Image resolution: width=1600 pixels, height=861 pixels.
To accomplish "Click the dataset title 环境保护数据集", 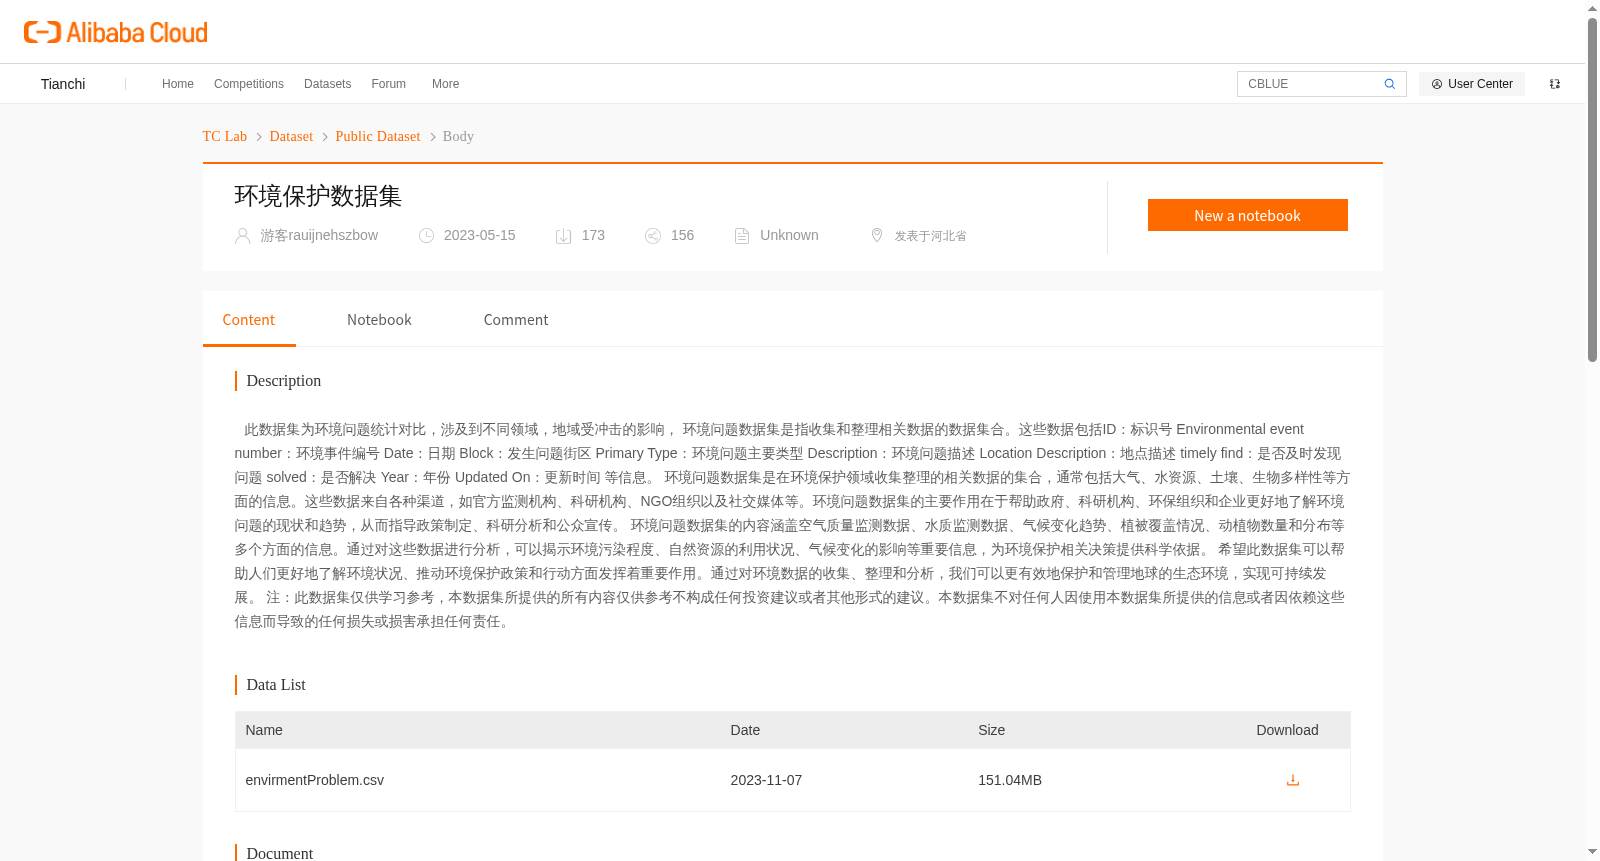I will 318,196.
